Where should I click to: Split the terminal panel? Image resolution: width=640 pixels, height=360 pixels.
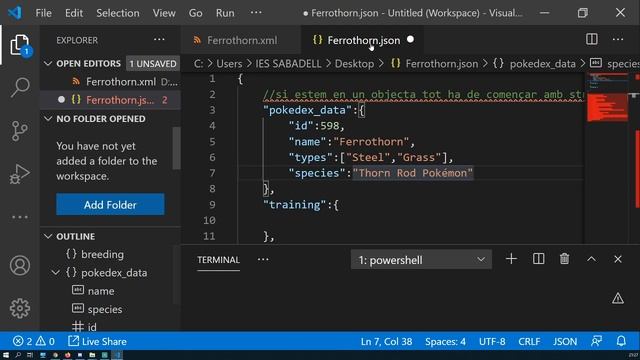pyautogui.click(x=538, y=259)
